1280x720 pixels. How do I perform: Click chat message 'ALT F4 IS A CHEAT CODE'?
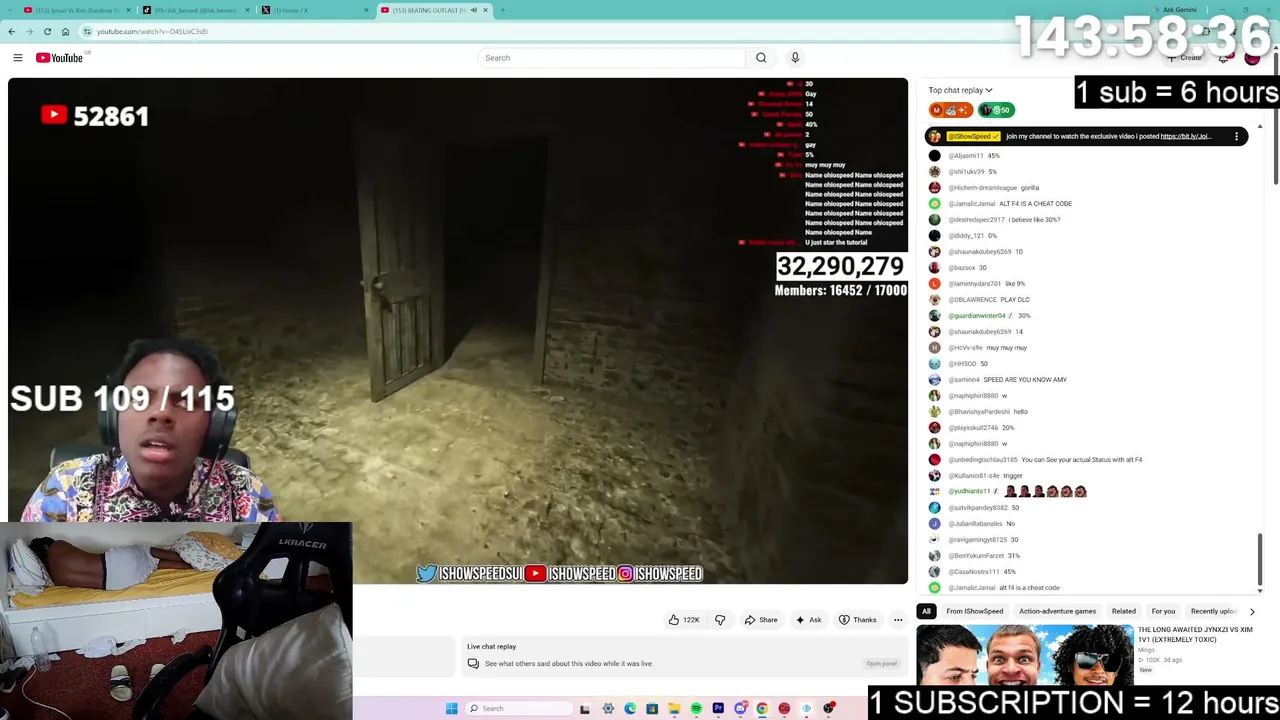click(1035, 204)
